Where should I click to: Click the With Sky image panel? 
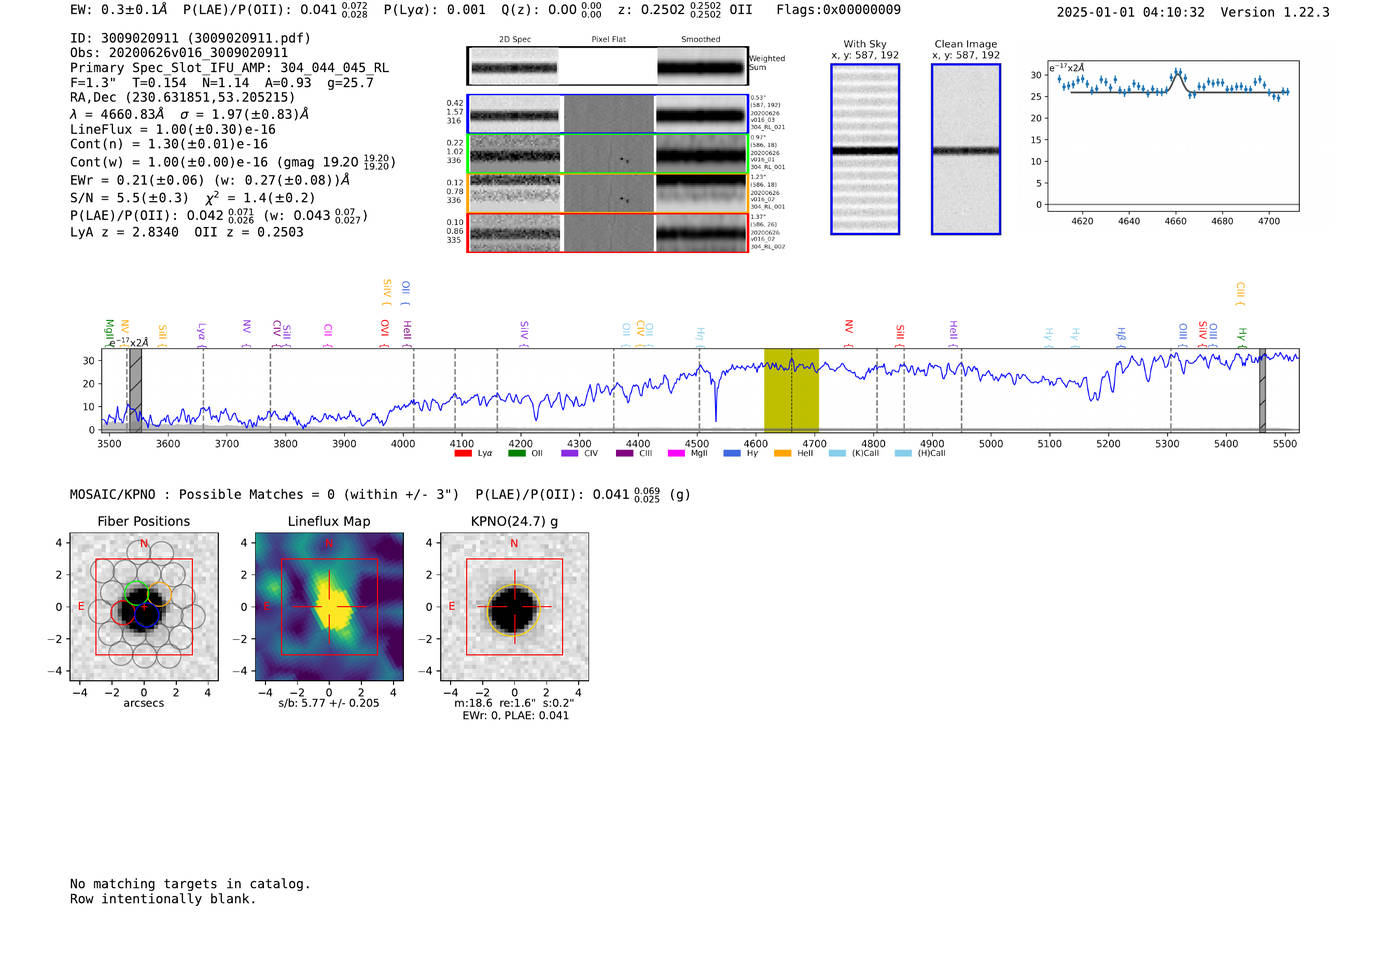865,149
